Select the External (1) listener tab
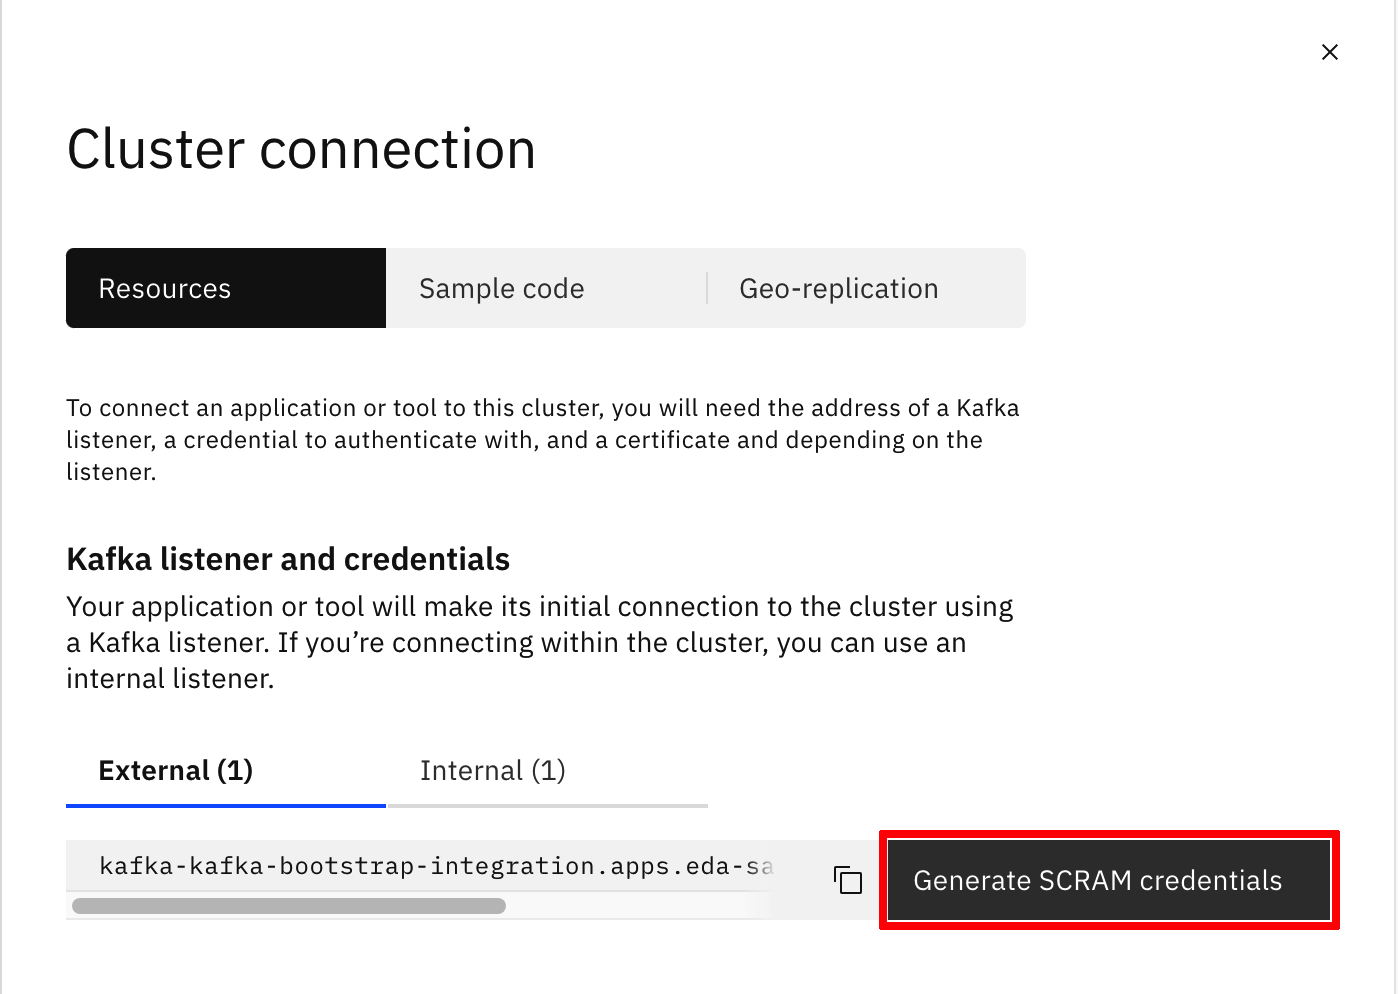The width and height of the screenshot is (1398, 994). point(226,771)
